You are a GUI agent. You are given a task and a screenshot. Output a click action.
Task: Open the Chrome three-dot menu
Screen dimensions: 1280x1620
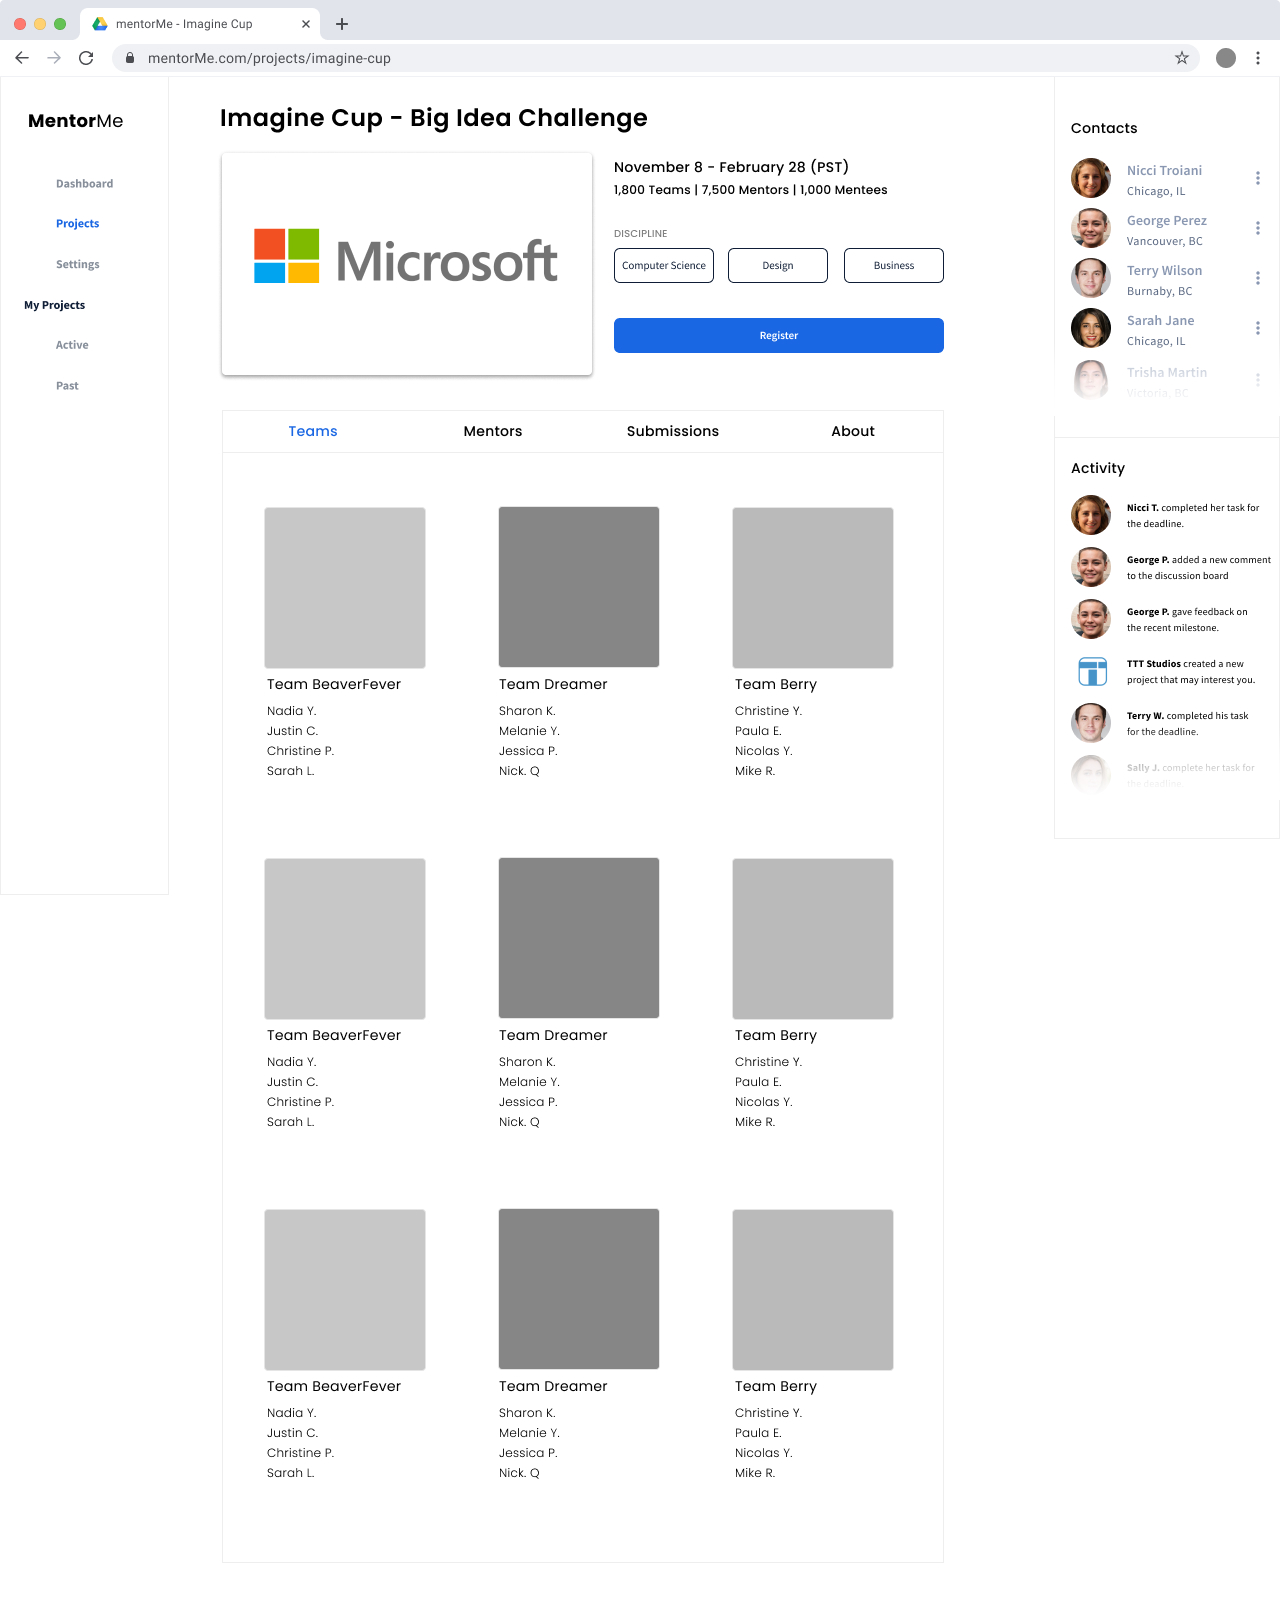(1258, 58)
